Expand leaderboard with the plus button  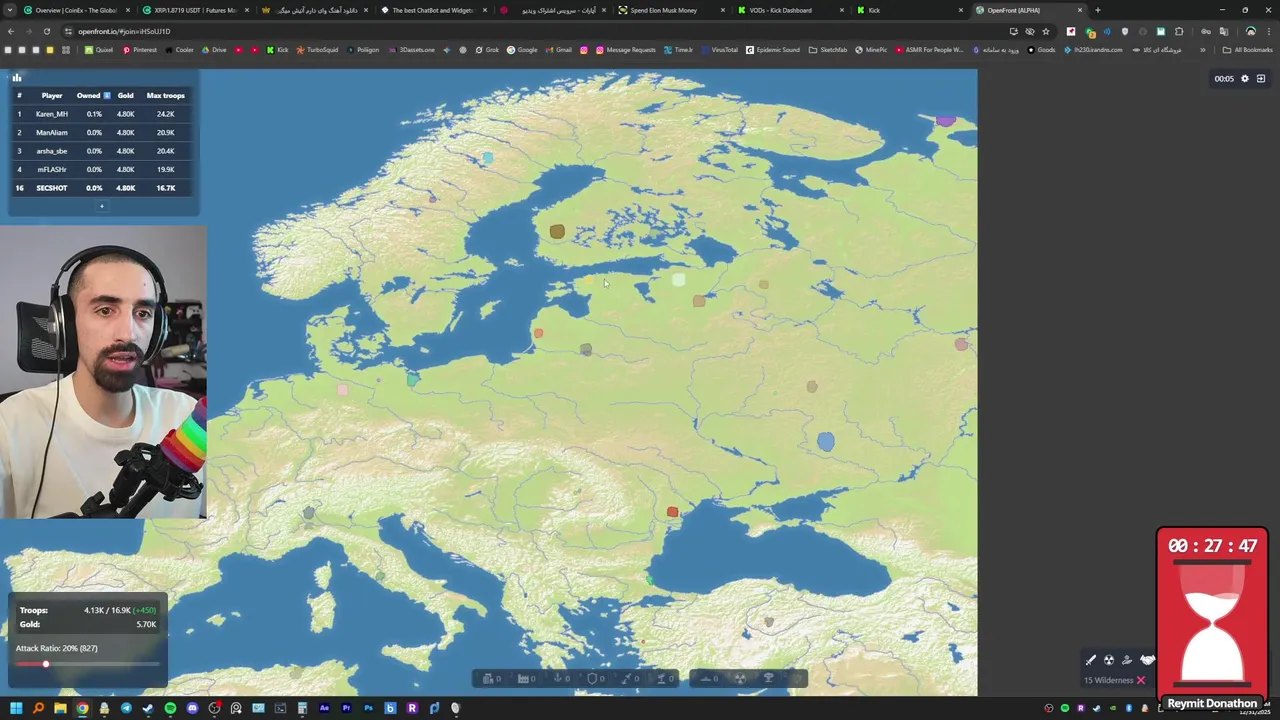point(101,206)
